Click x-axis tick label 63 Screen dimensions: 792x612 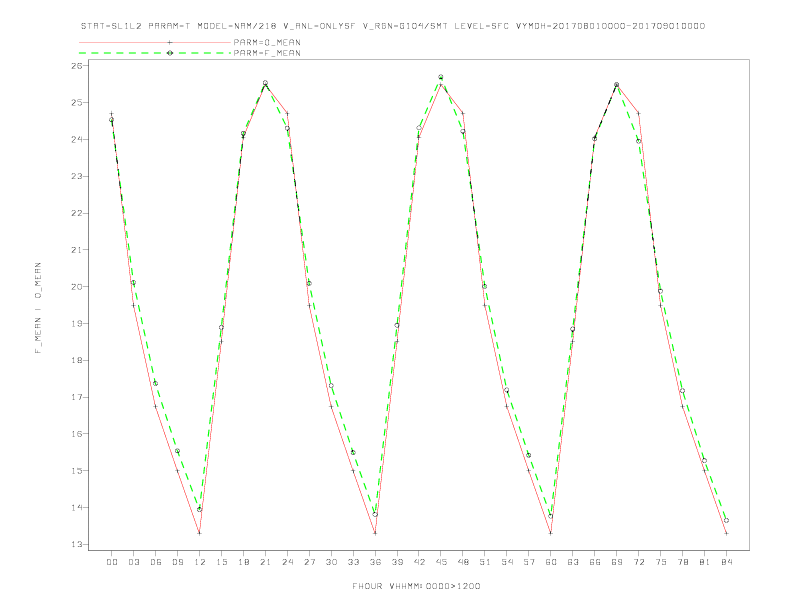click(x=573, y=562)
